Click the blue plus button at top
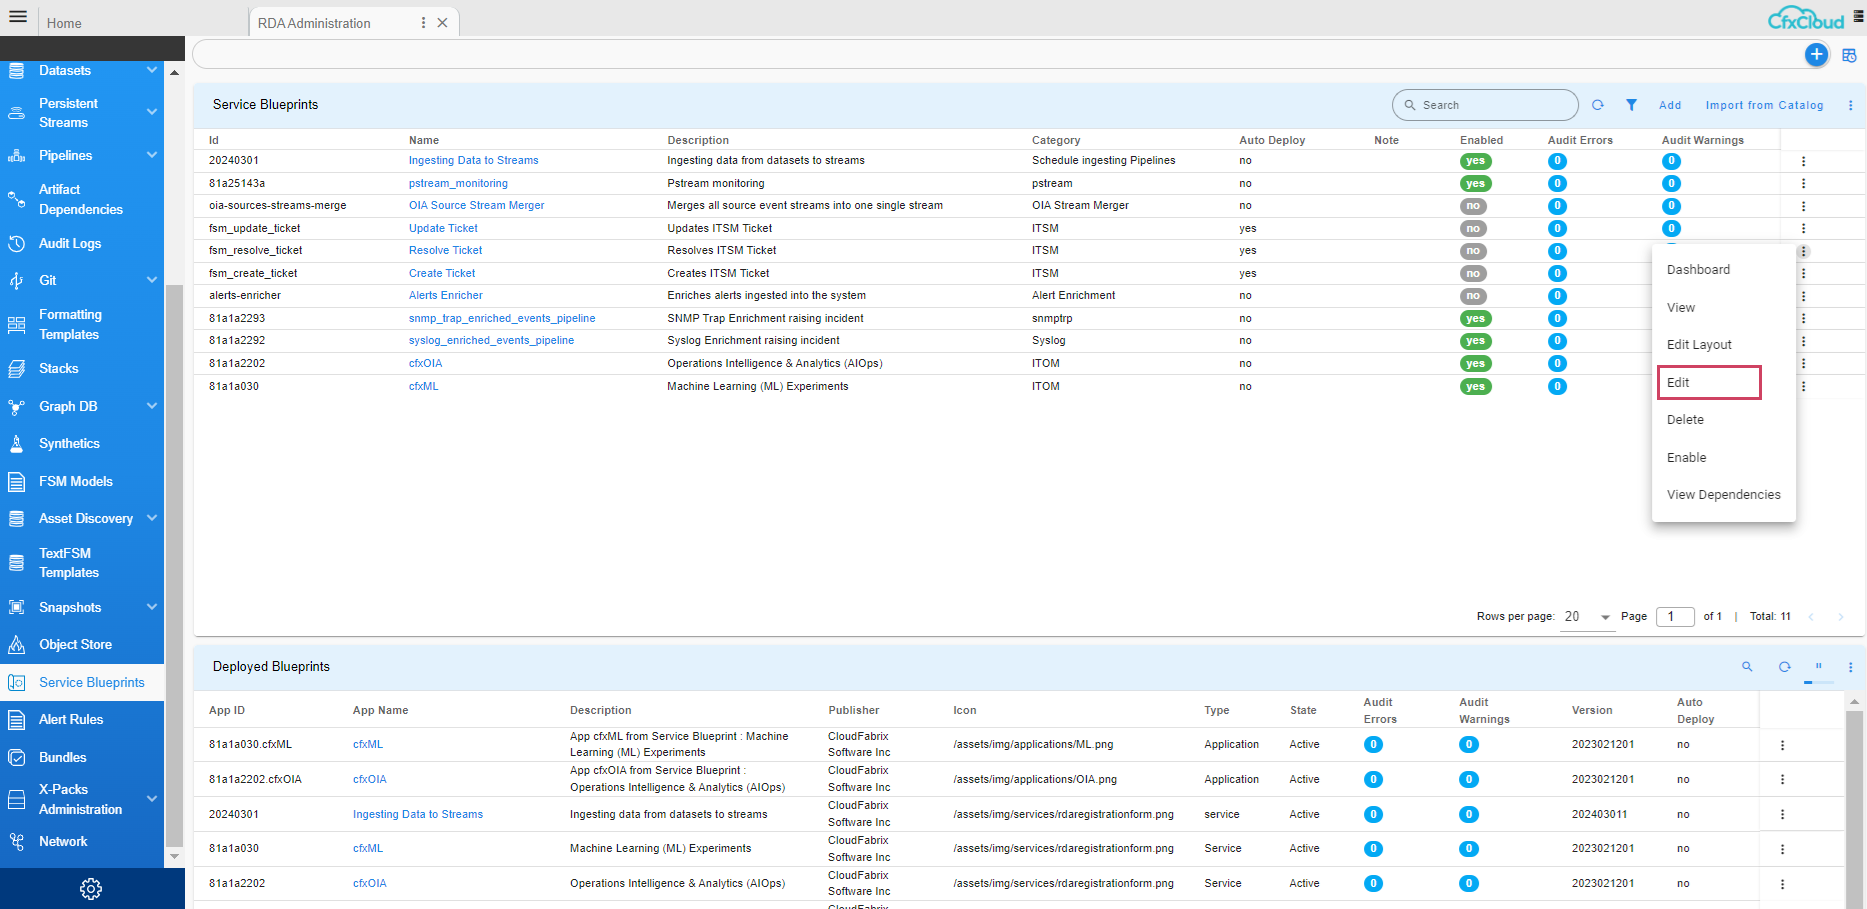The image size is (1867, 909). click(1816, 55)
